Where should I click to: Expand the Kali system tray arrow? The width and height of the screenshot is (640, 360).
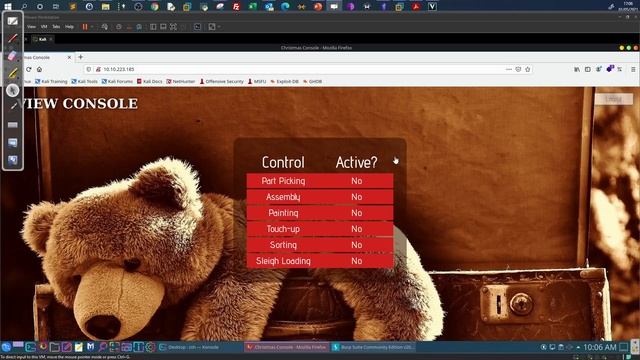[578, 347]
